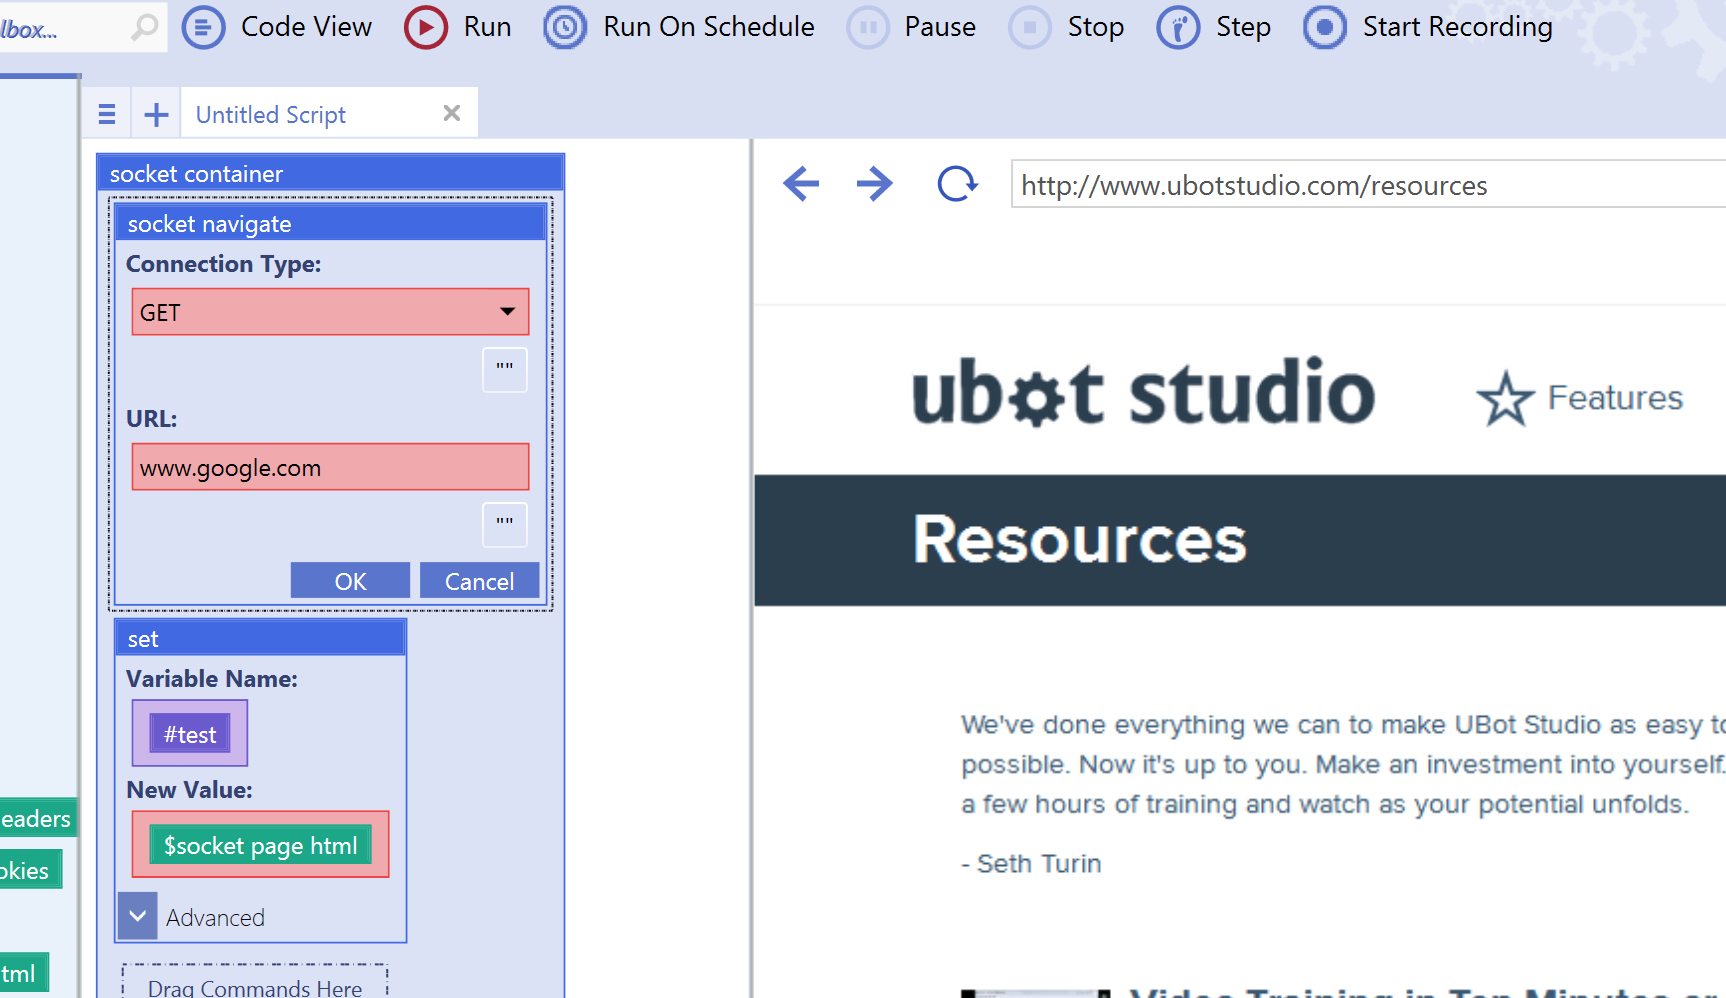Go back in the browser

(x=801, y=183)
